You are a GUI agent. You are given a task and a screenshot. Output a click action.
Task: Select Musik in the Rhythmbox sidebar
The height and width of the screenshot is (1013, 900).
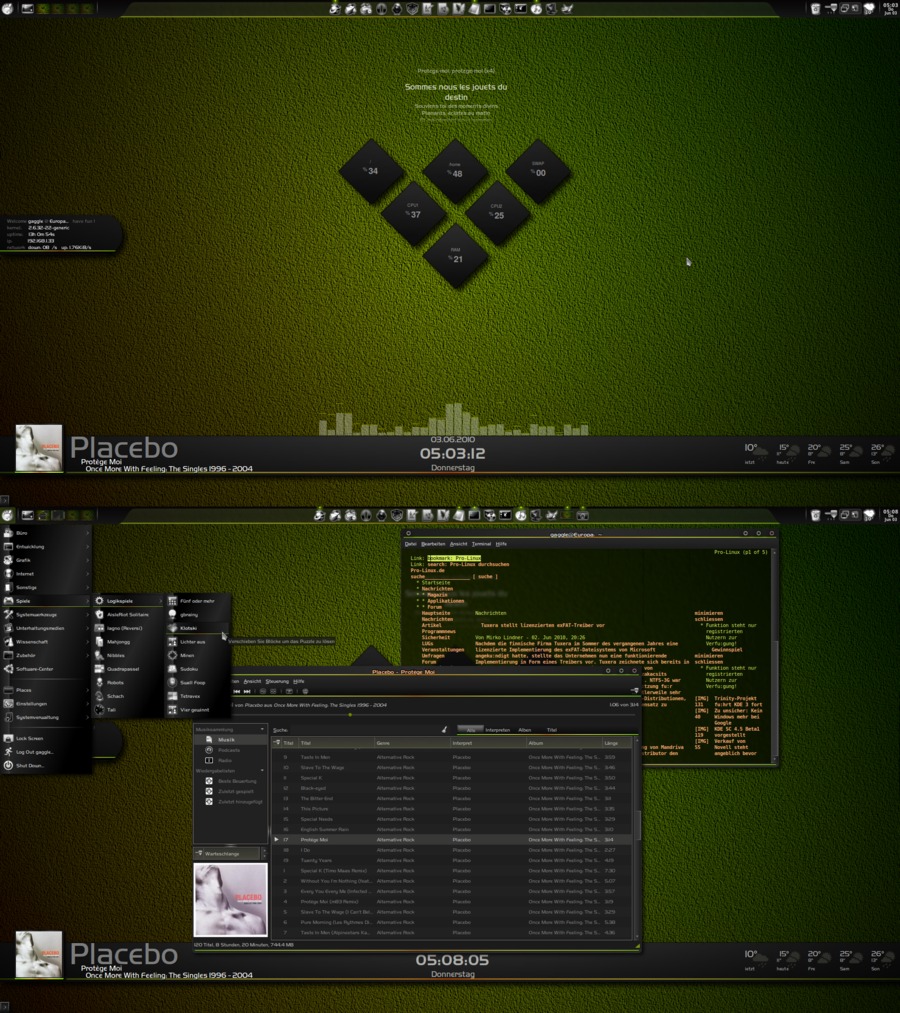pyautogui.click(x=231, y=740)
